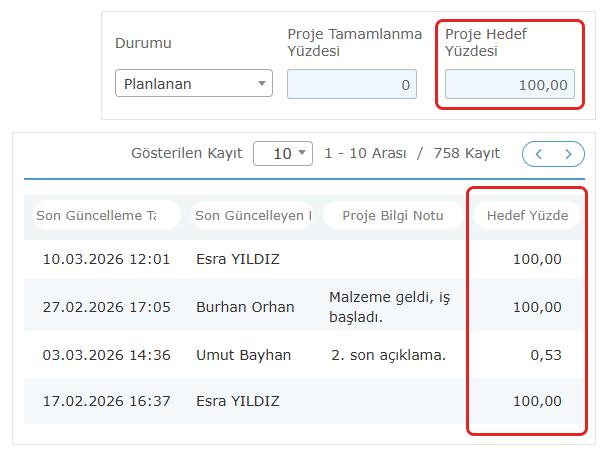Select the Proje Bilgi Notu column header
Screen dimensions: 608x459
(393, 215)
